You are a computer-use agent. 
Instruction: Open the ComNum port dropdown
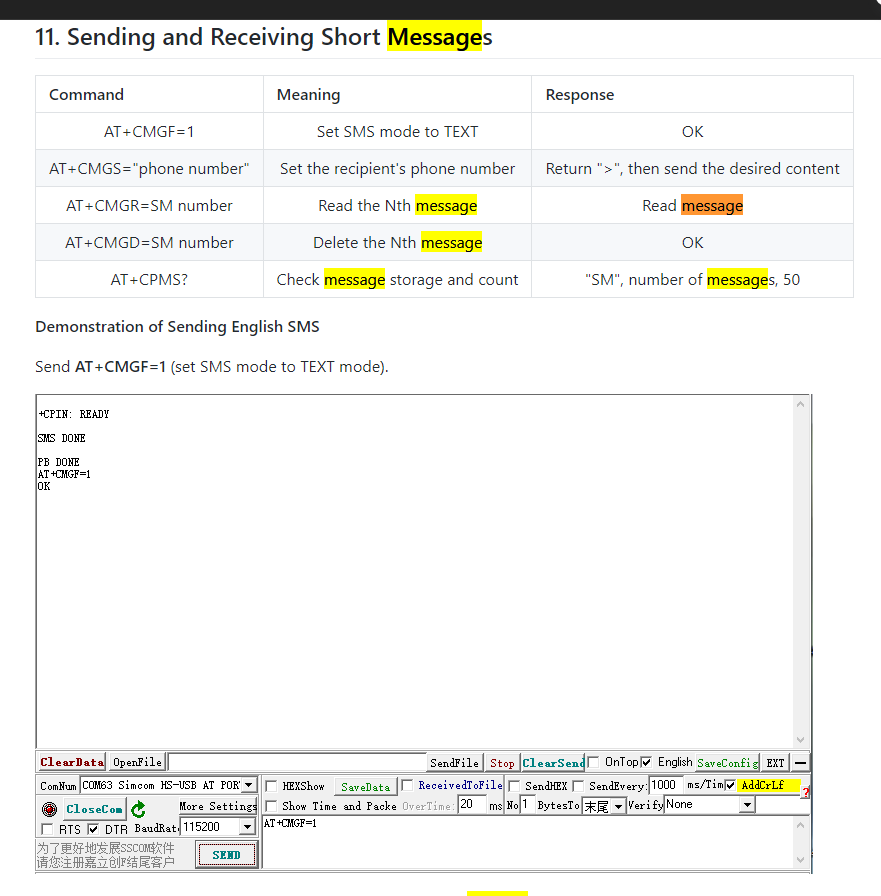pos(249,786)
